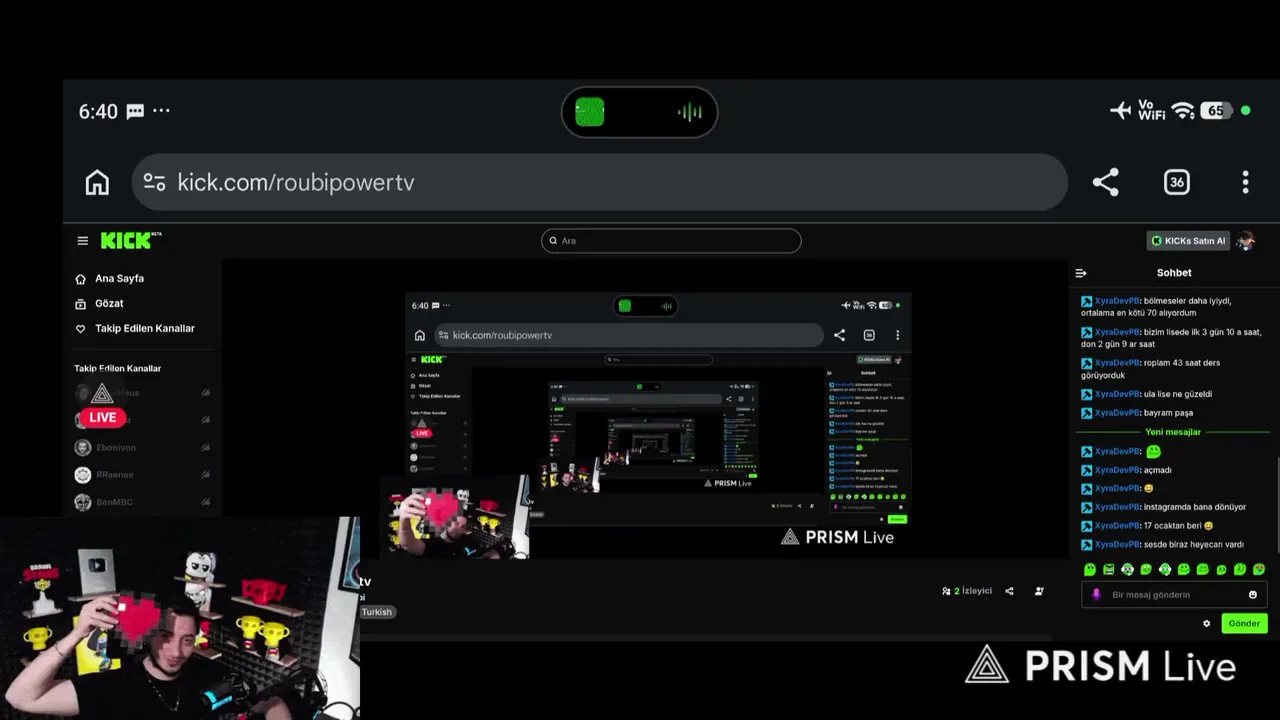The width and height of the screenshot is (1280, 720).
Task: Open Gözat in the sidebar
Action: pos(109,304)
